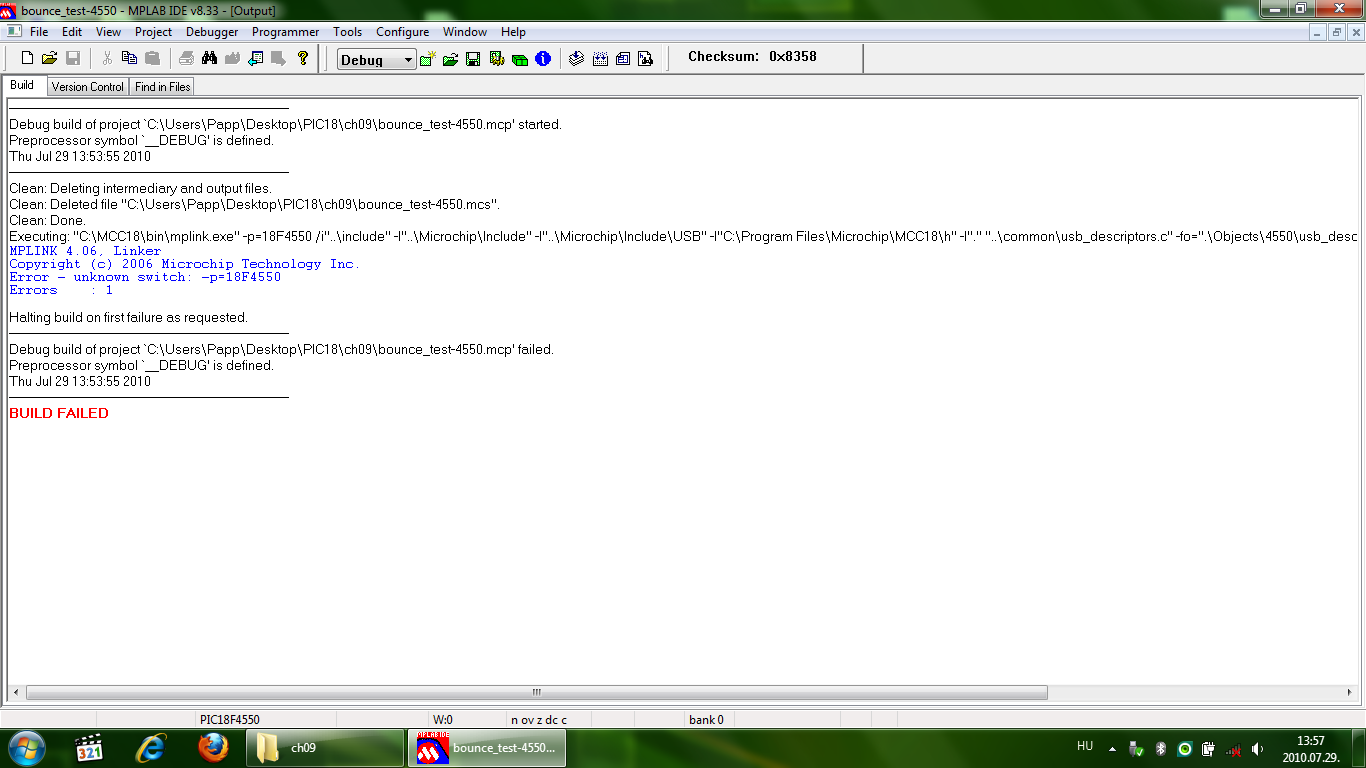This screenshot has height=768, width=1366.
Task: Click the Make icon after the info icon
Action: tap(577, 59)
